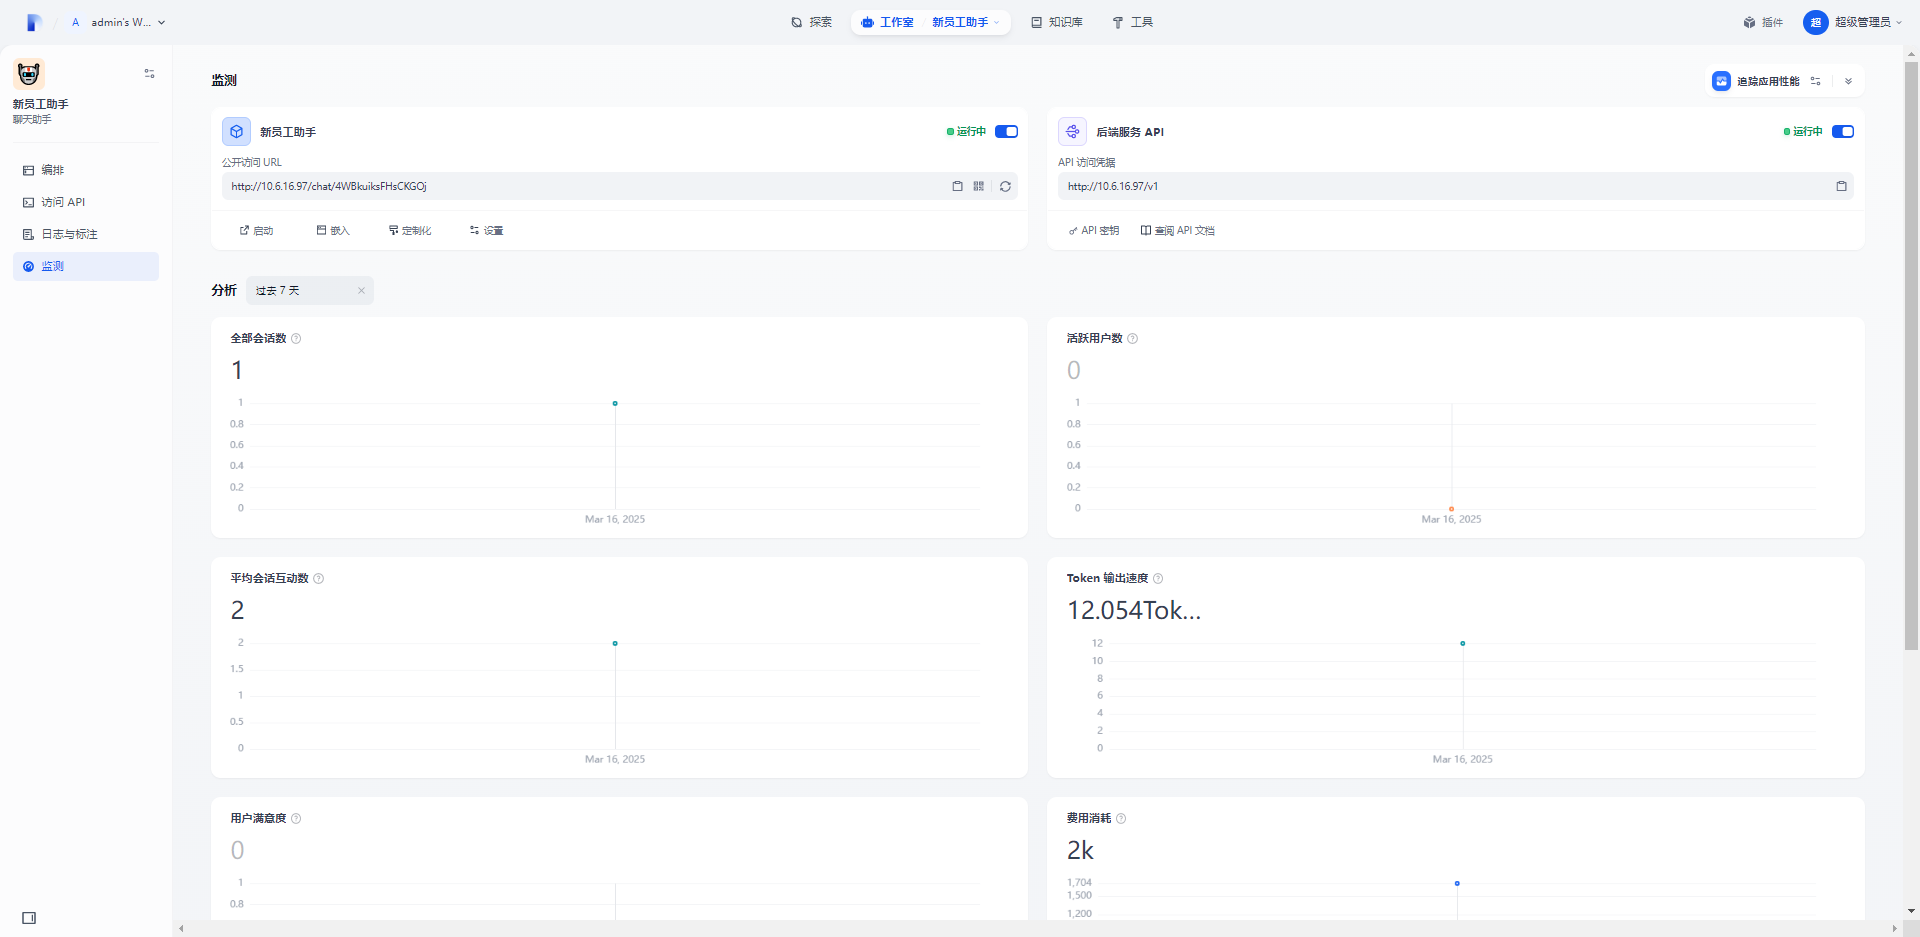Click the Dify logo in top-left corner

pyautogui.click(x=34, y=22)
